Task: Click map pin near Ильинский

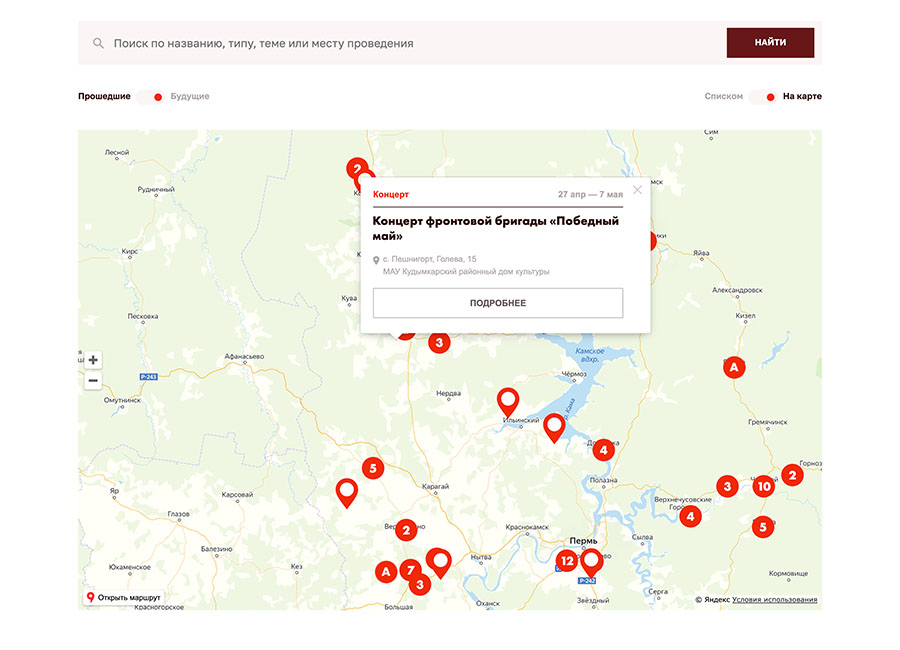Action: pos(508,400)
